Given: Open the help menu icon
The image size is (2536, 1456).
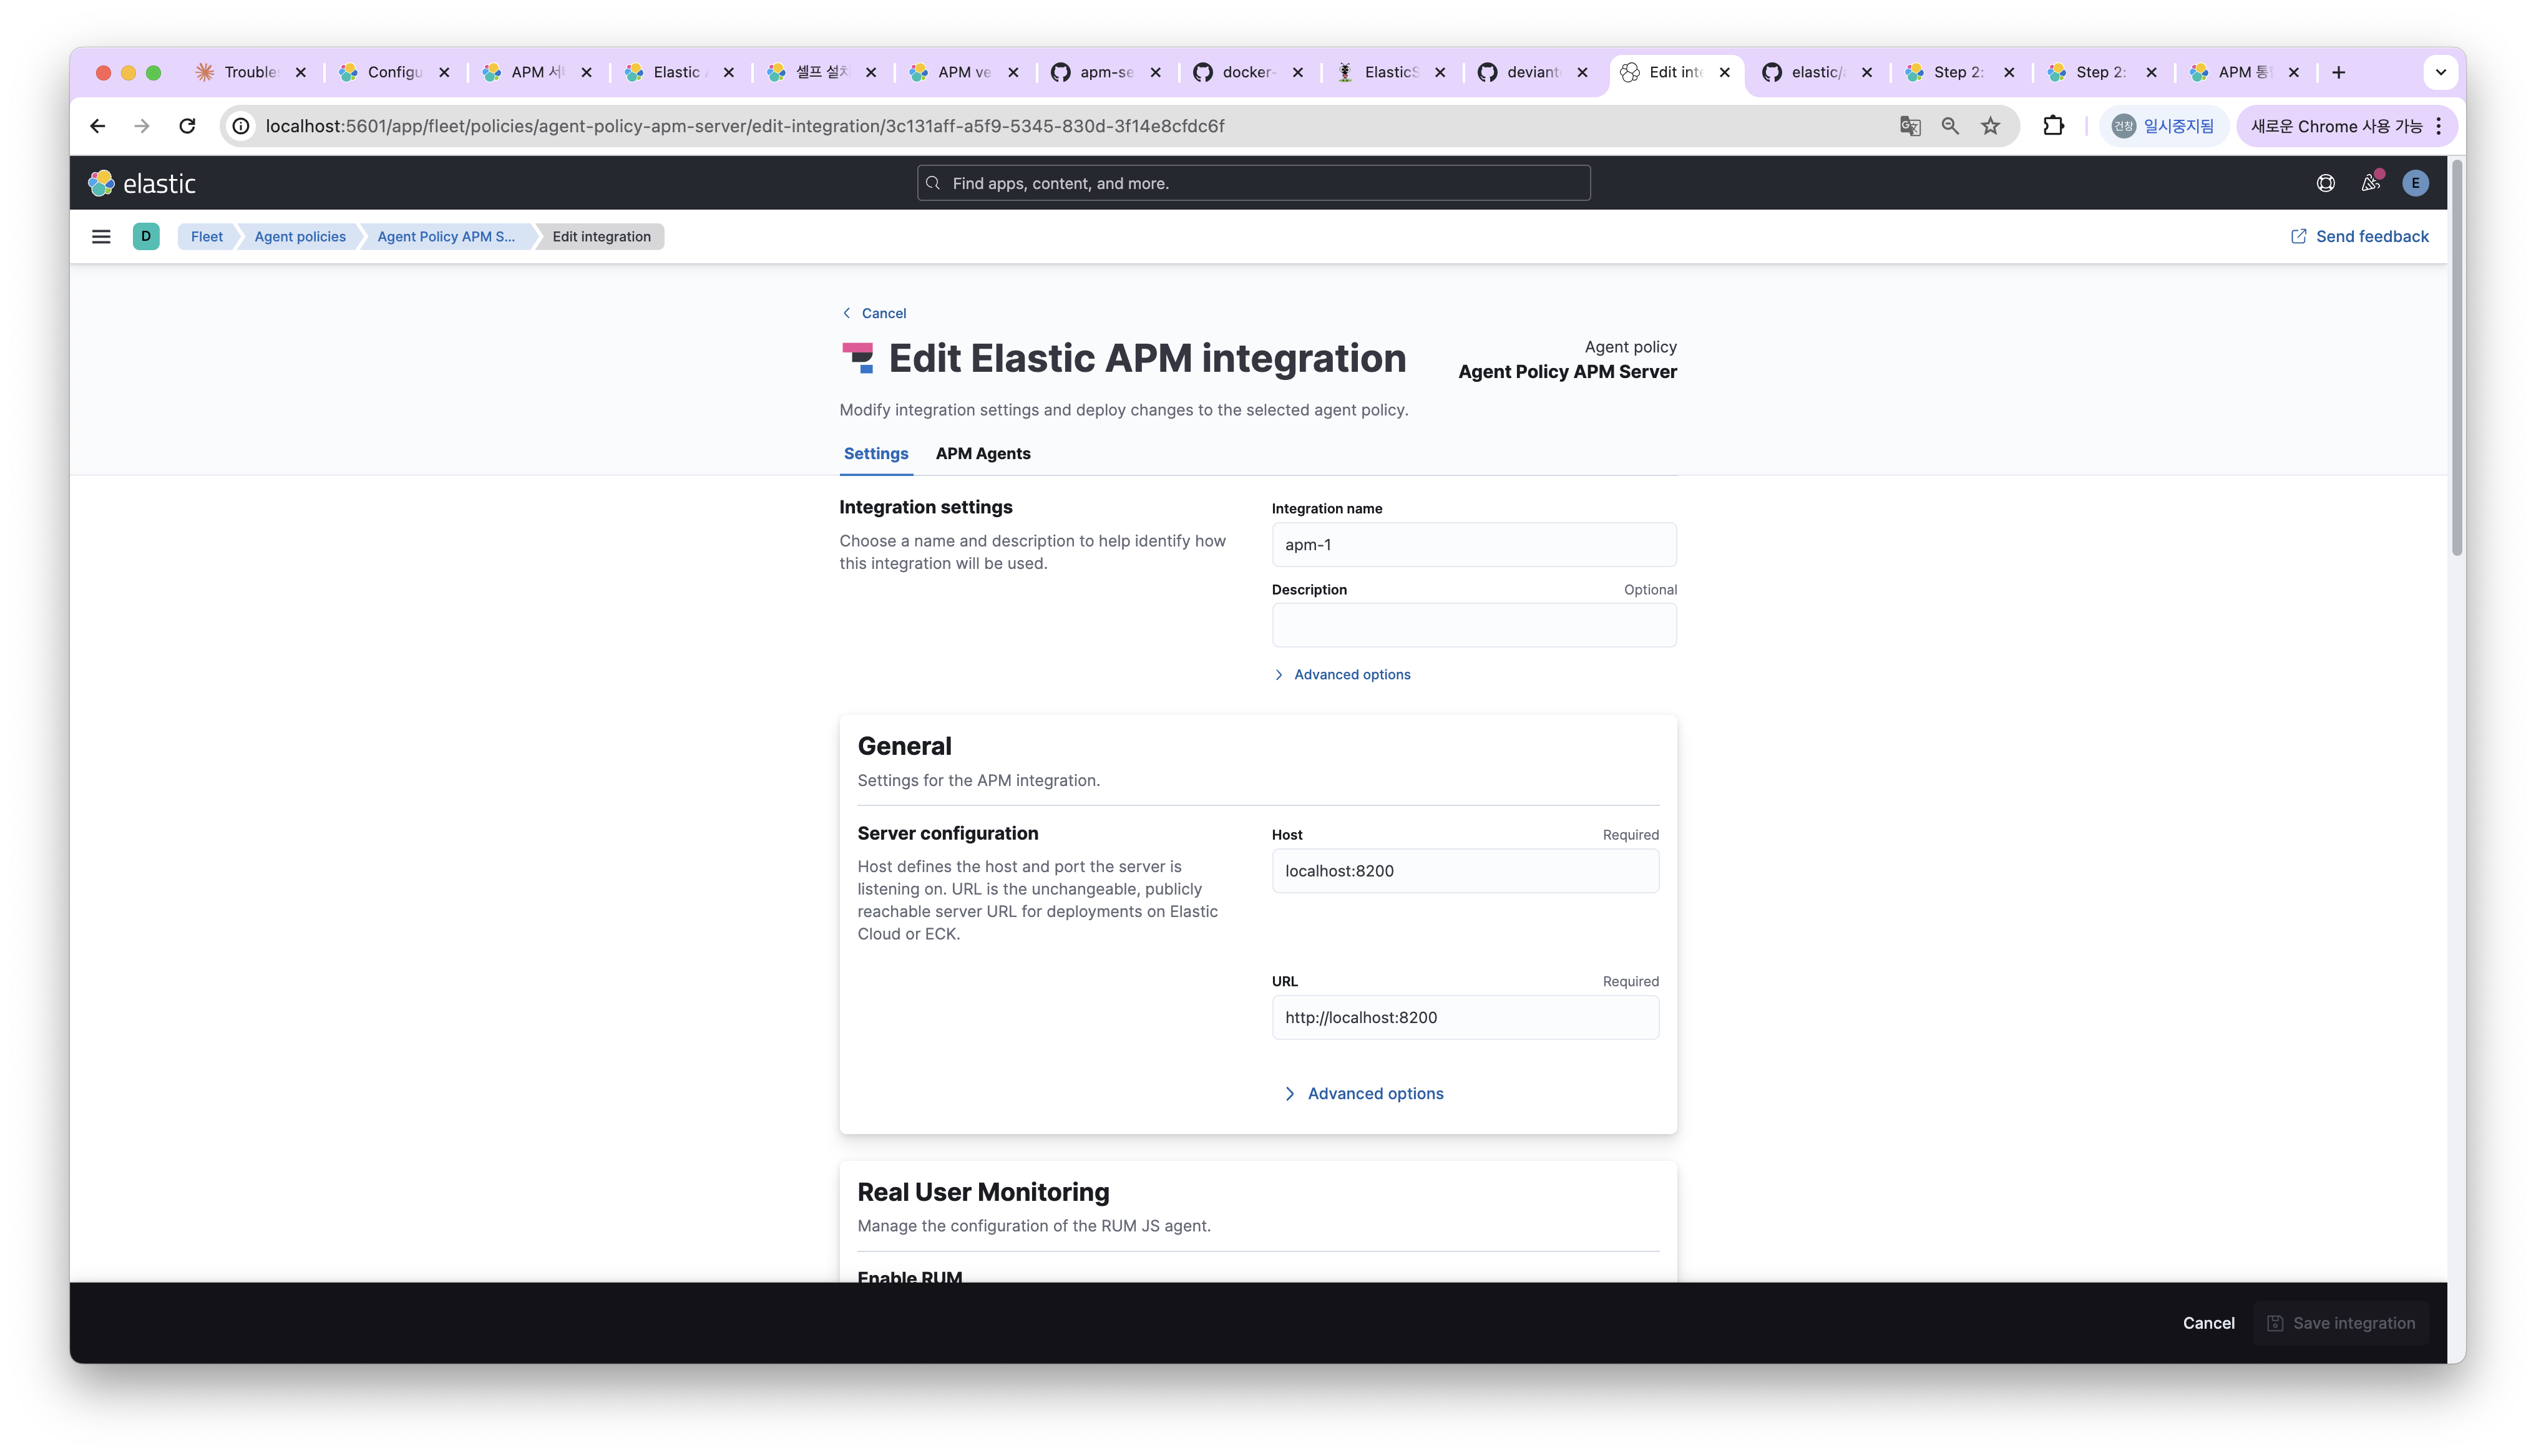Looking at the screenshot, I should pyautogui.click(x=2325, y=183).
